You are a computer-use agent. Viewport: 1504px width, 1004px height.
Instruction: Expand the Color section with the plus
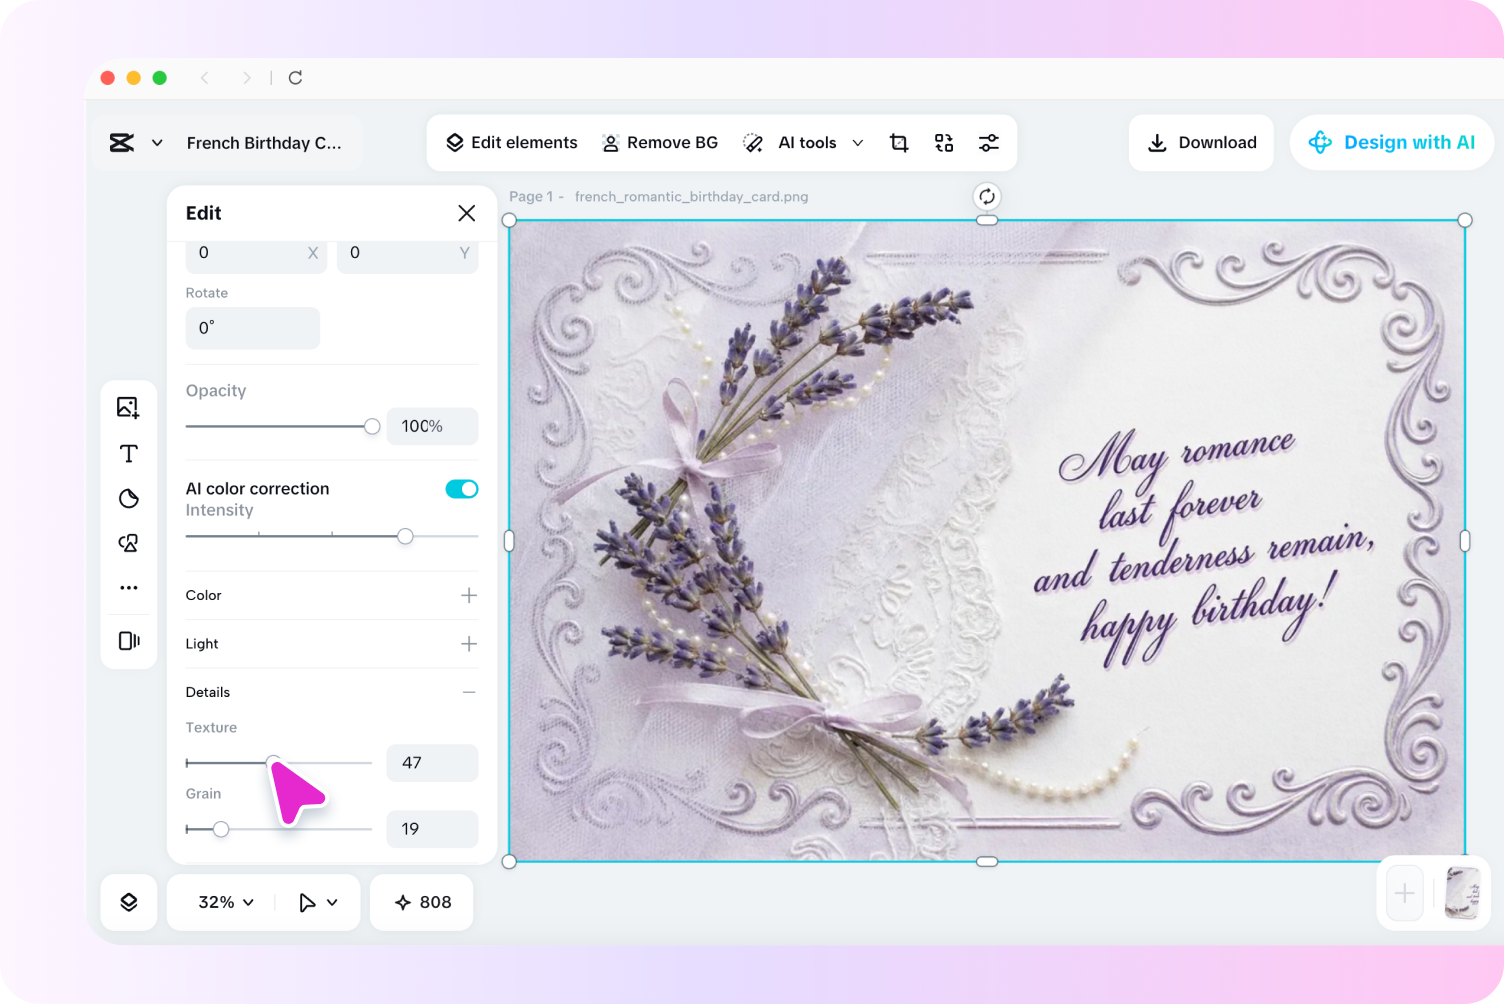click(468, 595)
